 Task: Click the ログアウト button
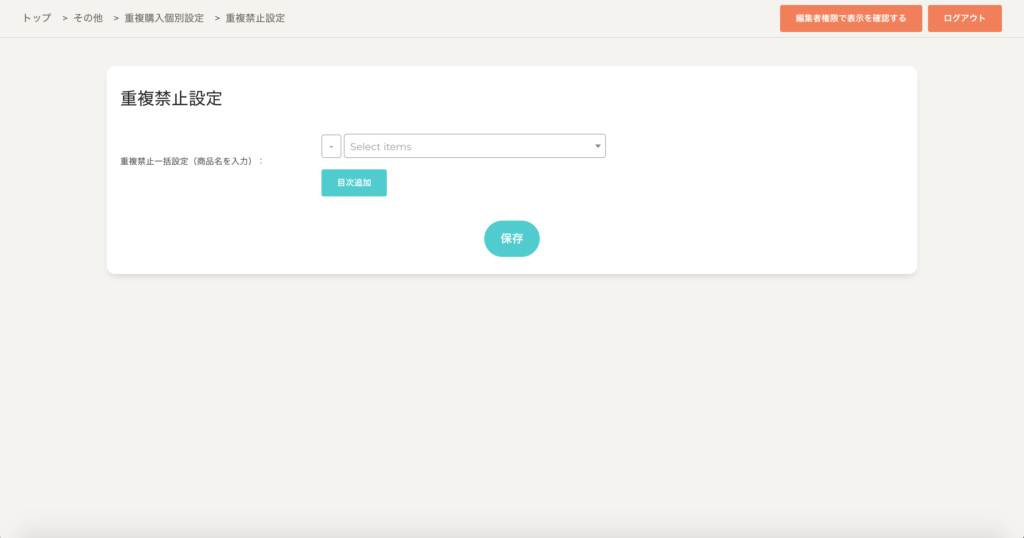(x=964, y=18)
